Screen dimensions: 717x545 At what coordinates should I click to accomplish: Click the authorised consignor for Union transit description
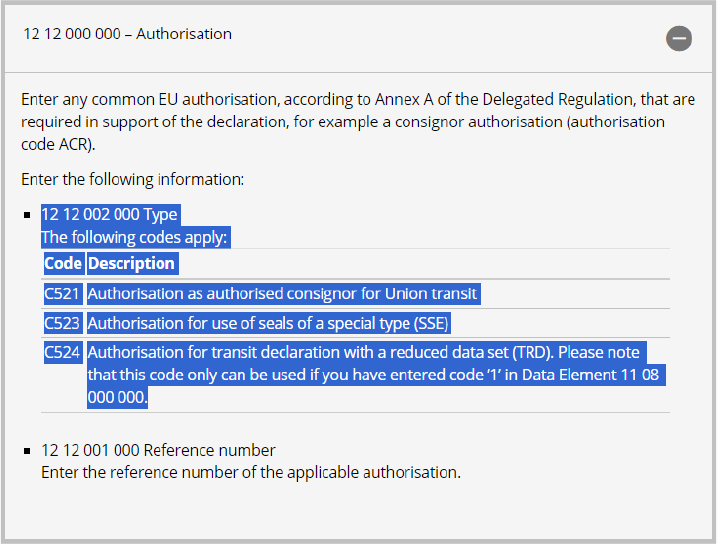(x=283, y=294)
